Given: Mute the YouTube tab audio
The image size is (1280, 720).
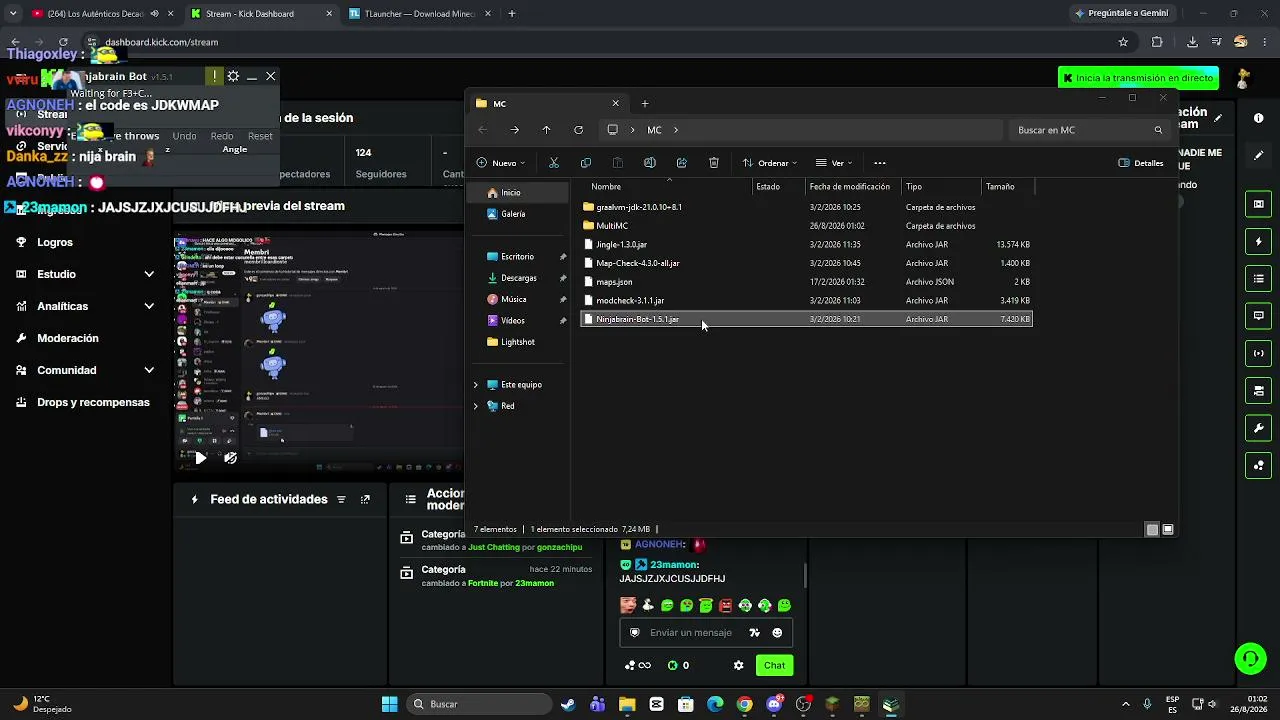Looking at the screenshot, I should [155, 14].
